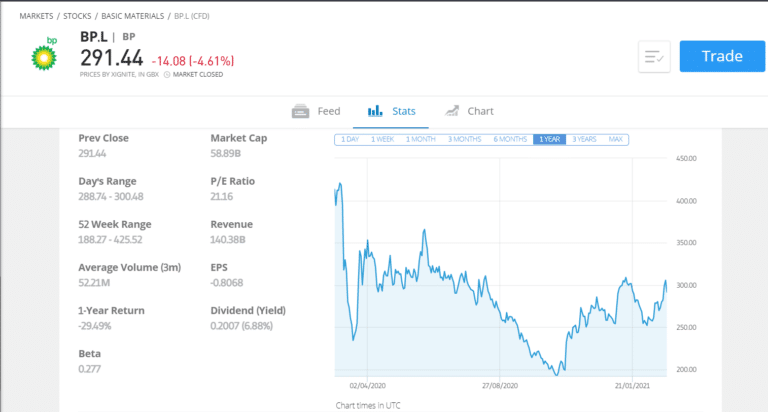The width and height of the screenshot is (768, 412).
Task: Click the EPS value -0.8068
Action: pyautogui.click(x=227, y=283)
